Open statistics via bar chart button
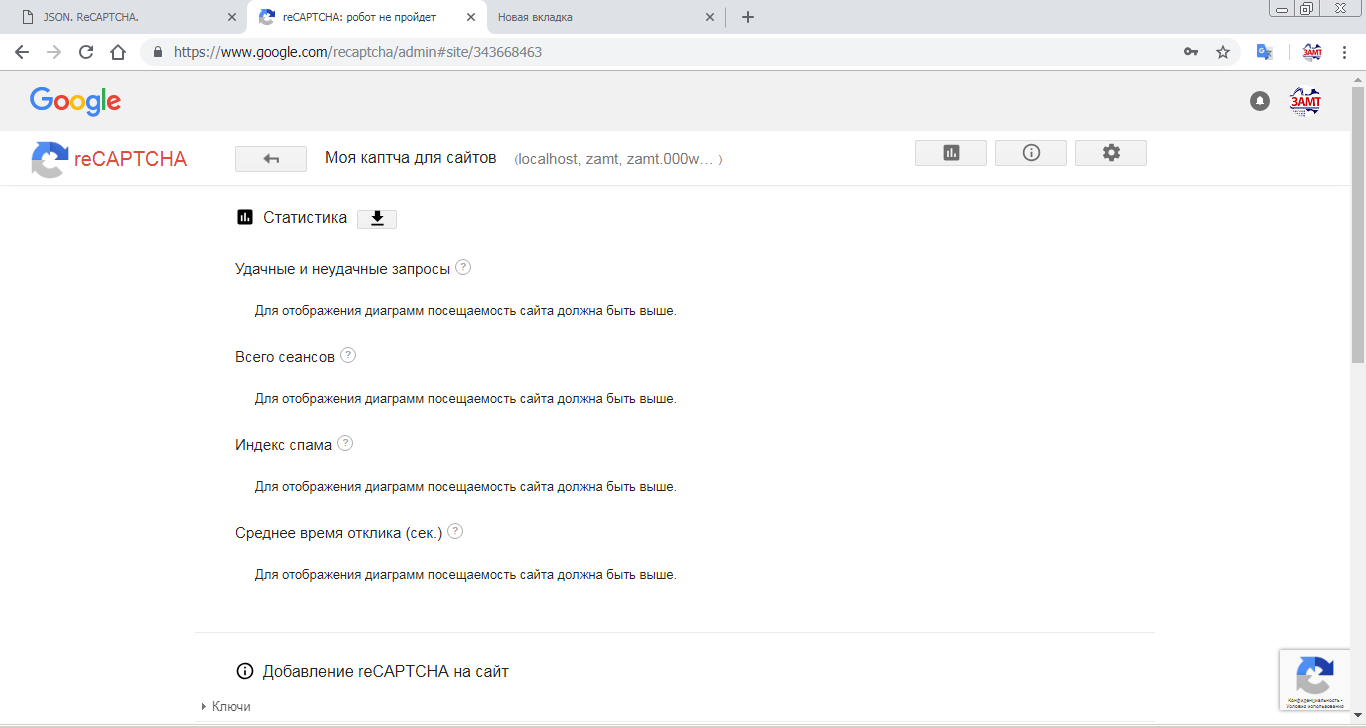Screen dimensions: 1366x728 [x=951, y=153]
